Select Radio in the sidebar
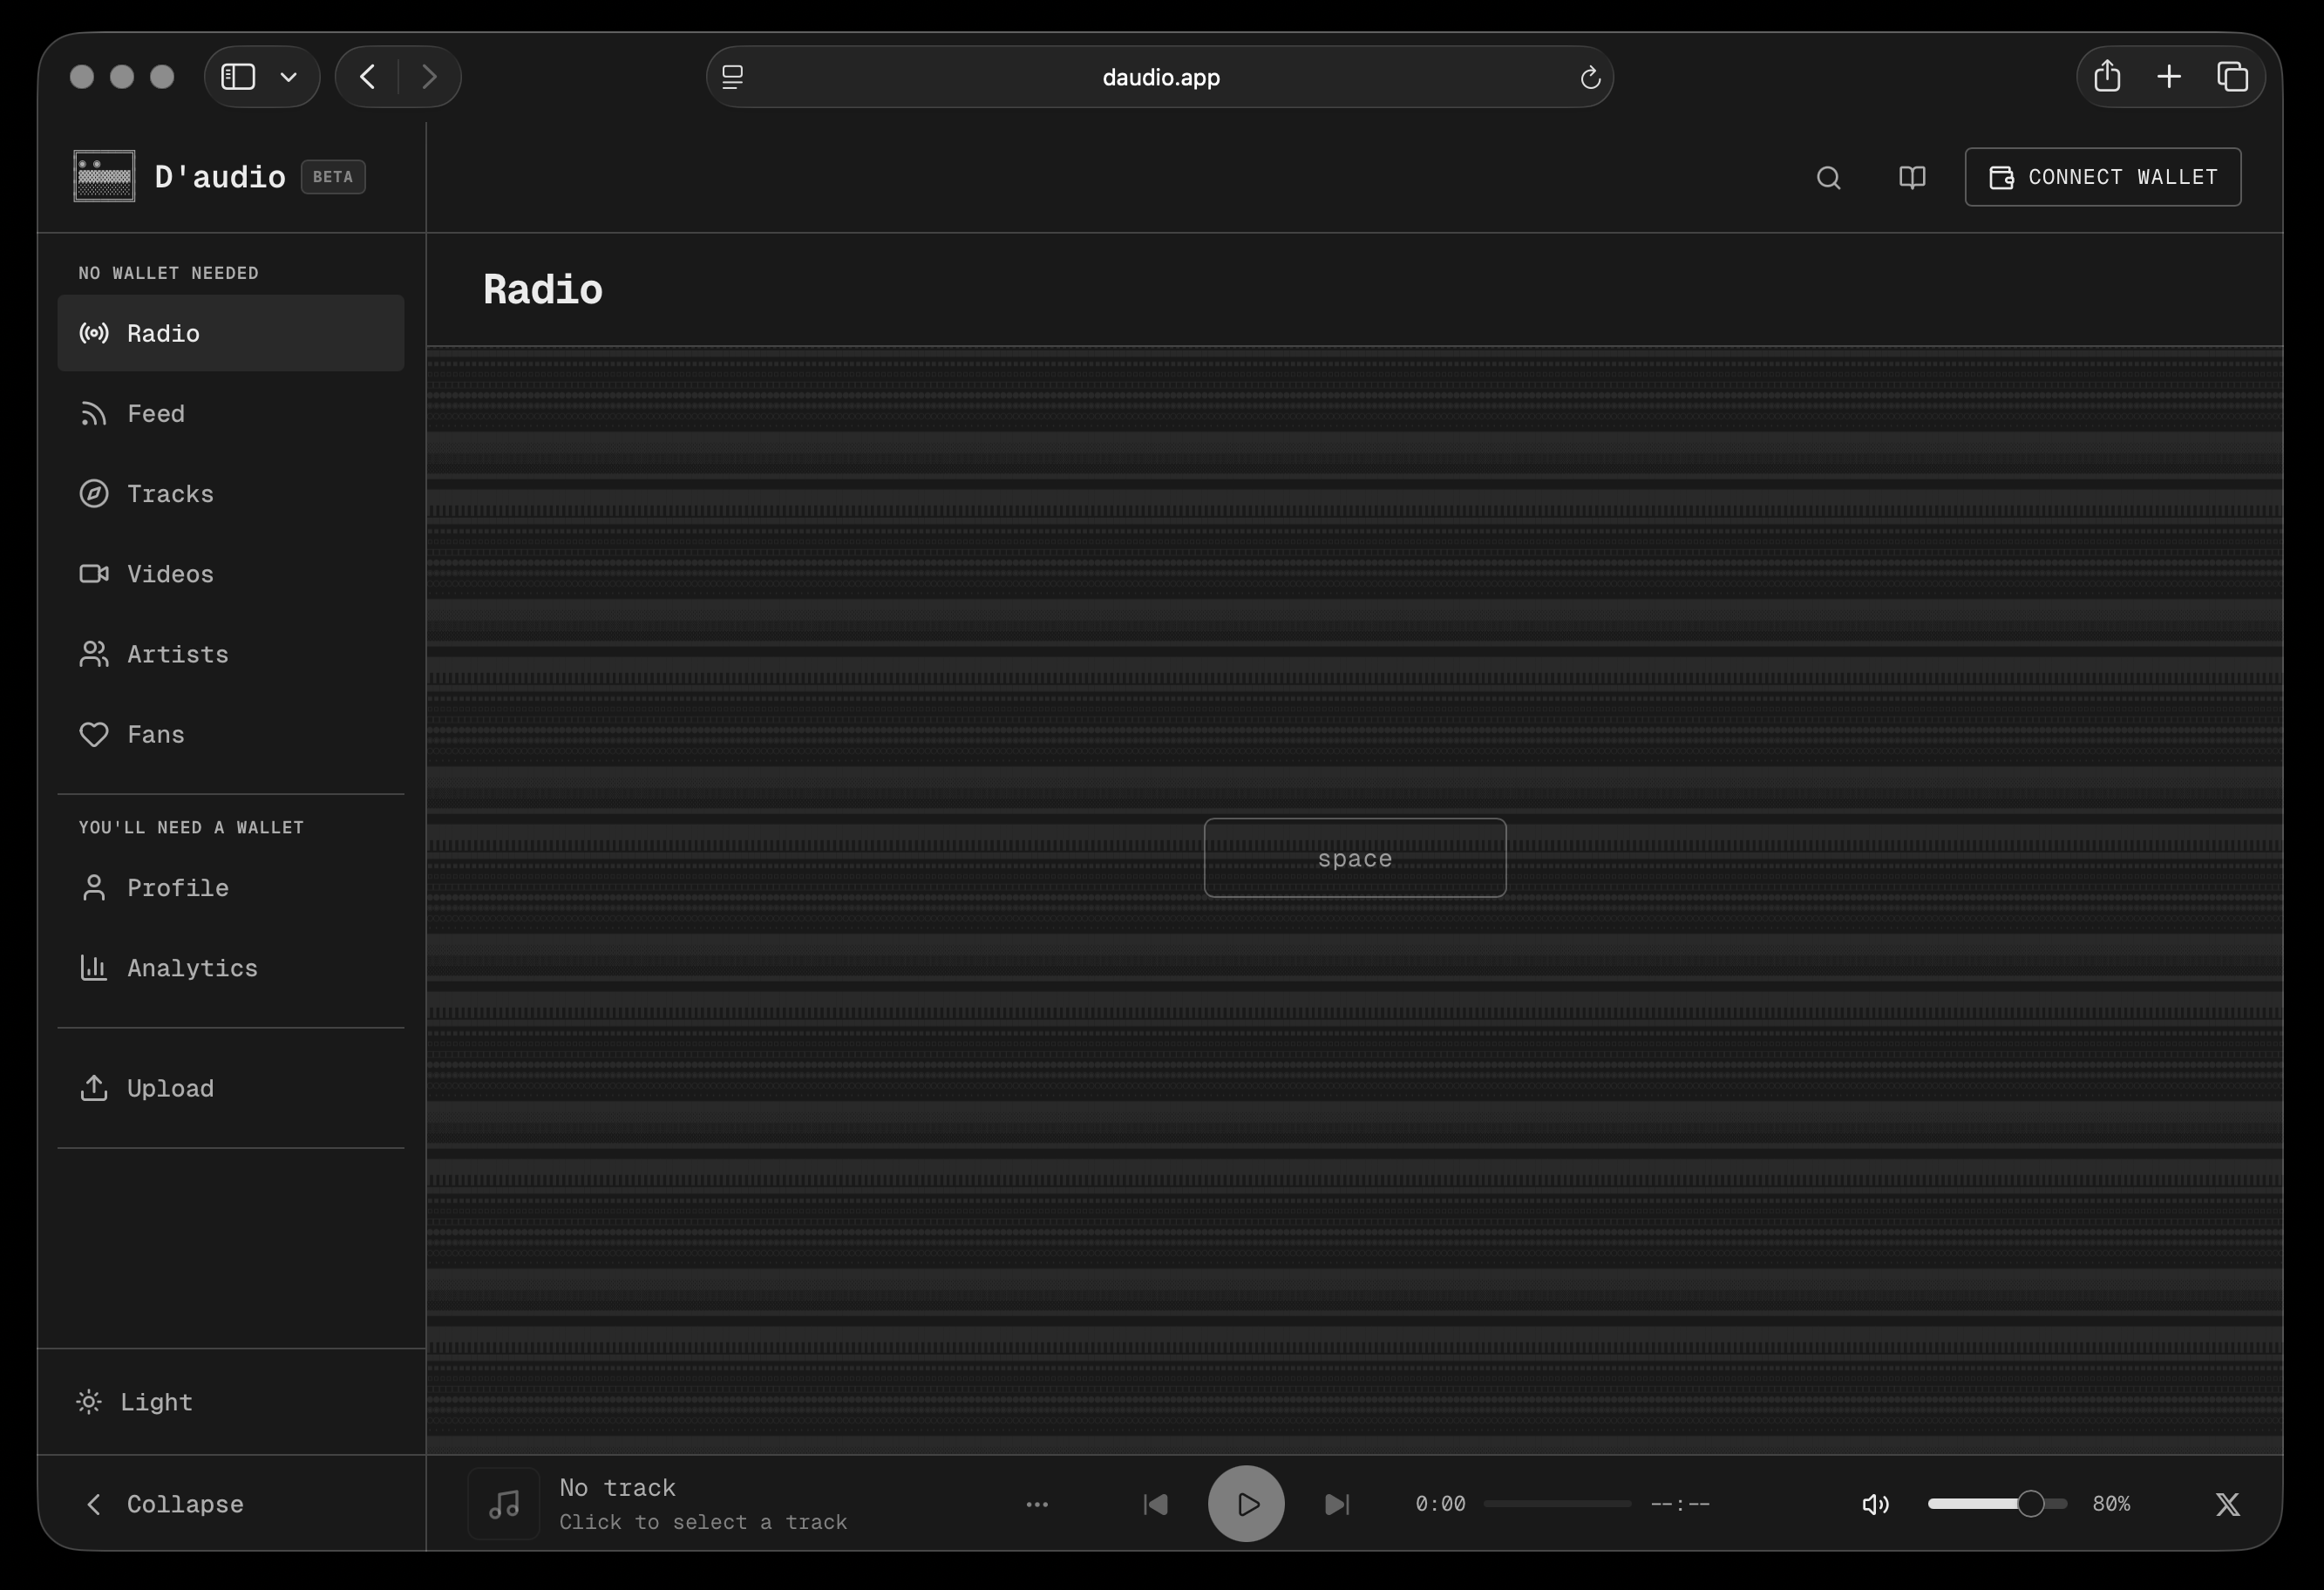The width and height of the screenshot is (2324, 1590). coord(163,333)
